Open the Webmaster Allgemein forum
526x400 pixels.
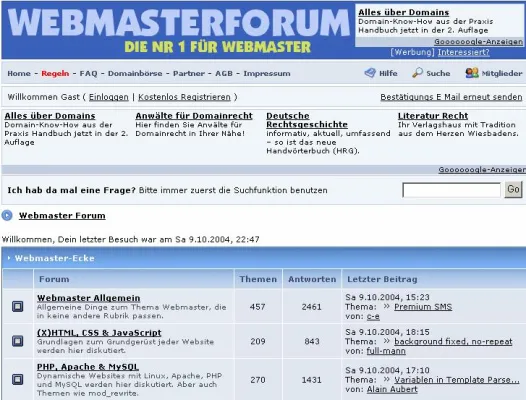coord(89,298)
